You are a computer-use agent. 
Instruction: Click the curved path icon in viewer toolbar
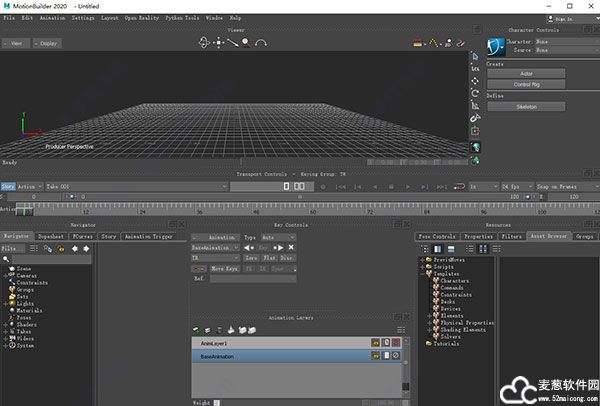click(x=261, y=43)
